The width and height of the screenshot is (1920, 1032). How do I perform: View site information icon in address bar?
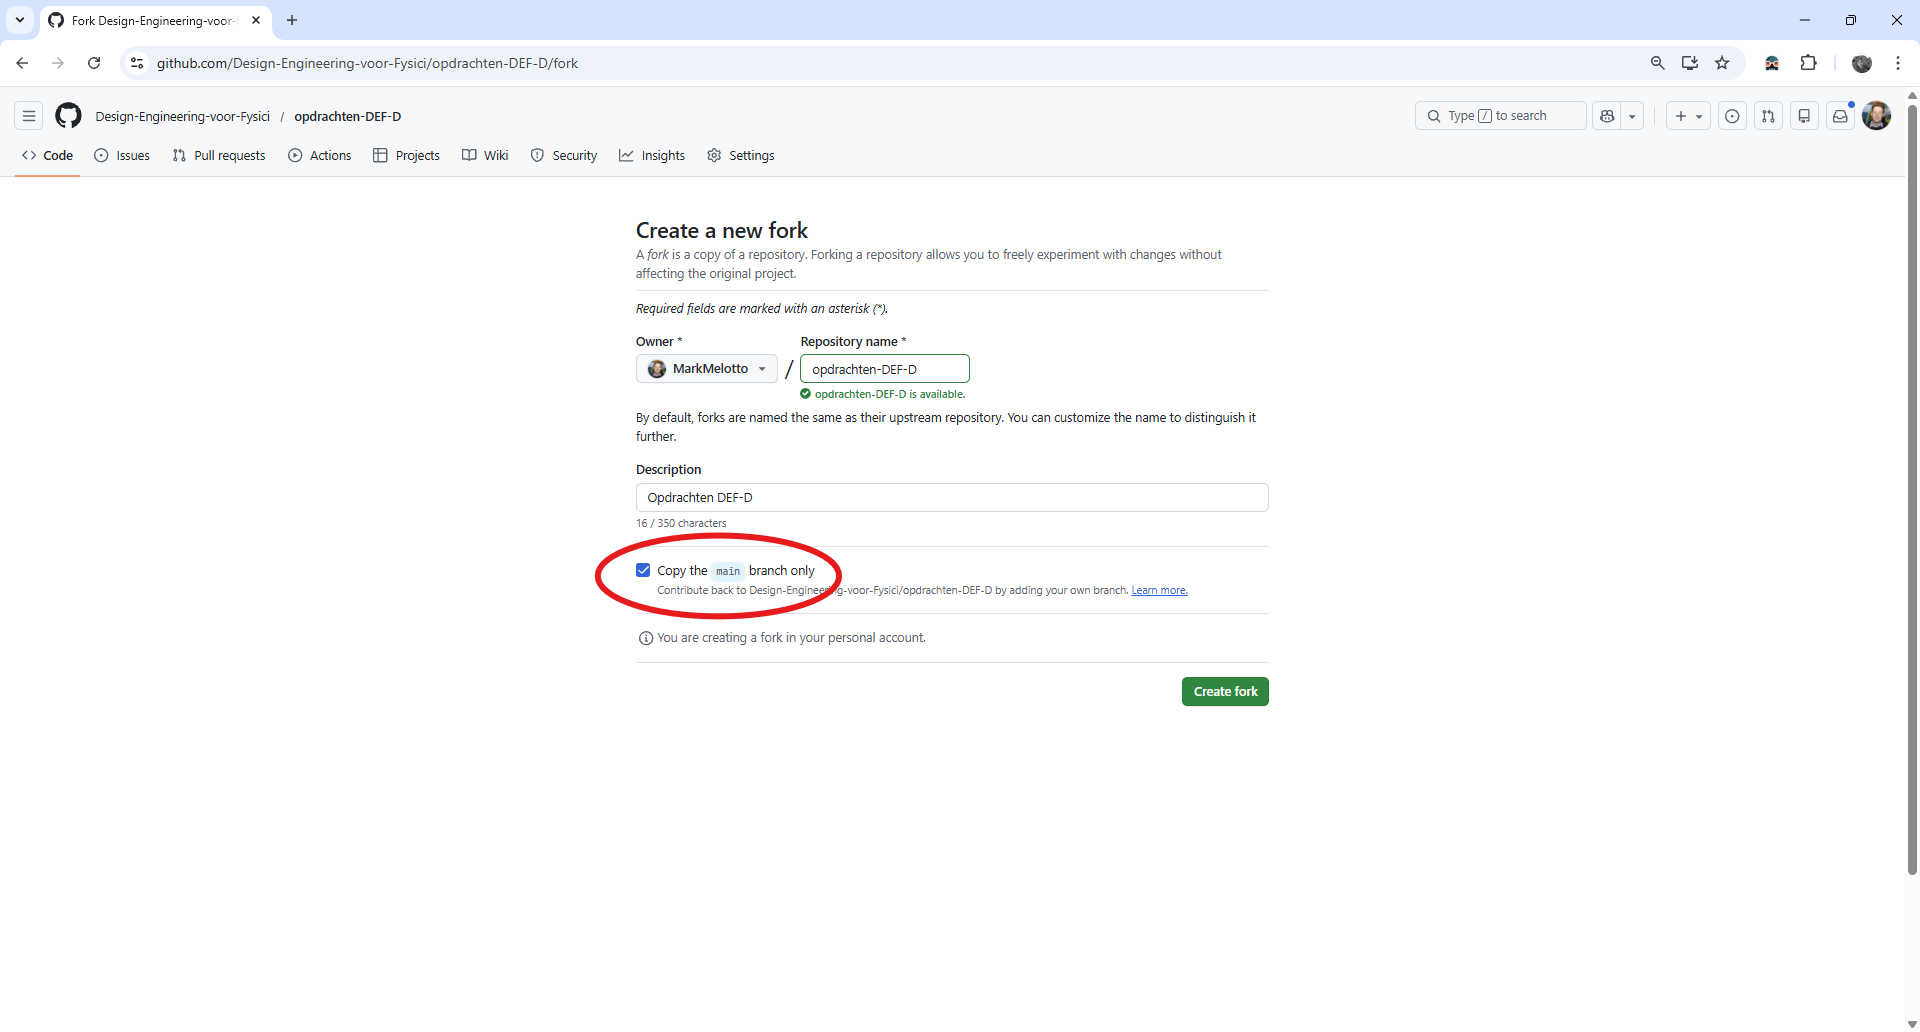point(137,63)
